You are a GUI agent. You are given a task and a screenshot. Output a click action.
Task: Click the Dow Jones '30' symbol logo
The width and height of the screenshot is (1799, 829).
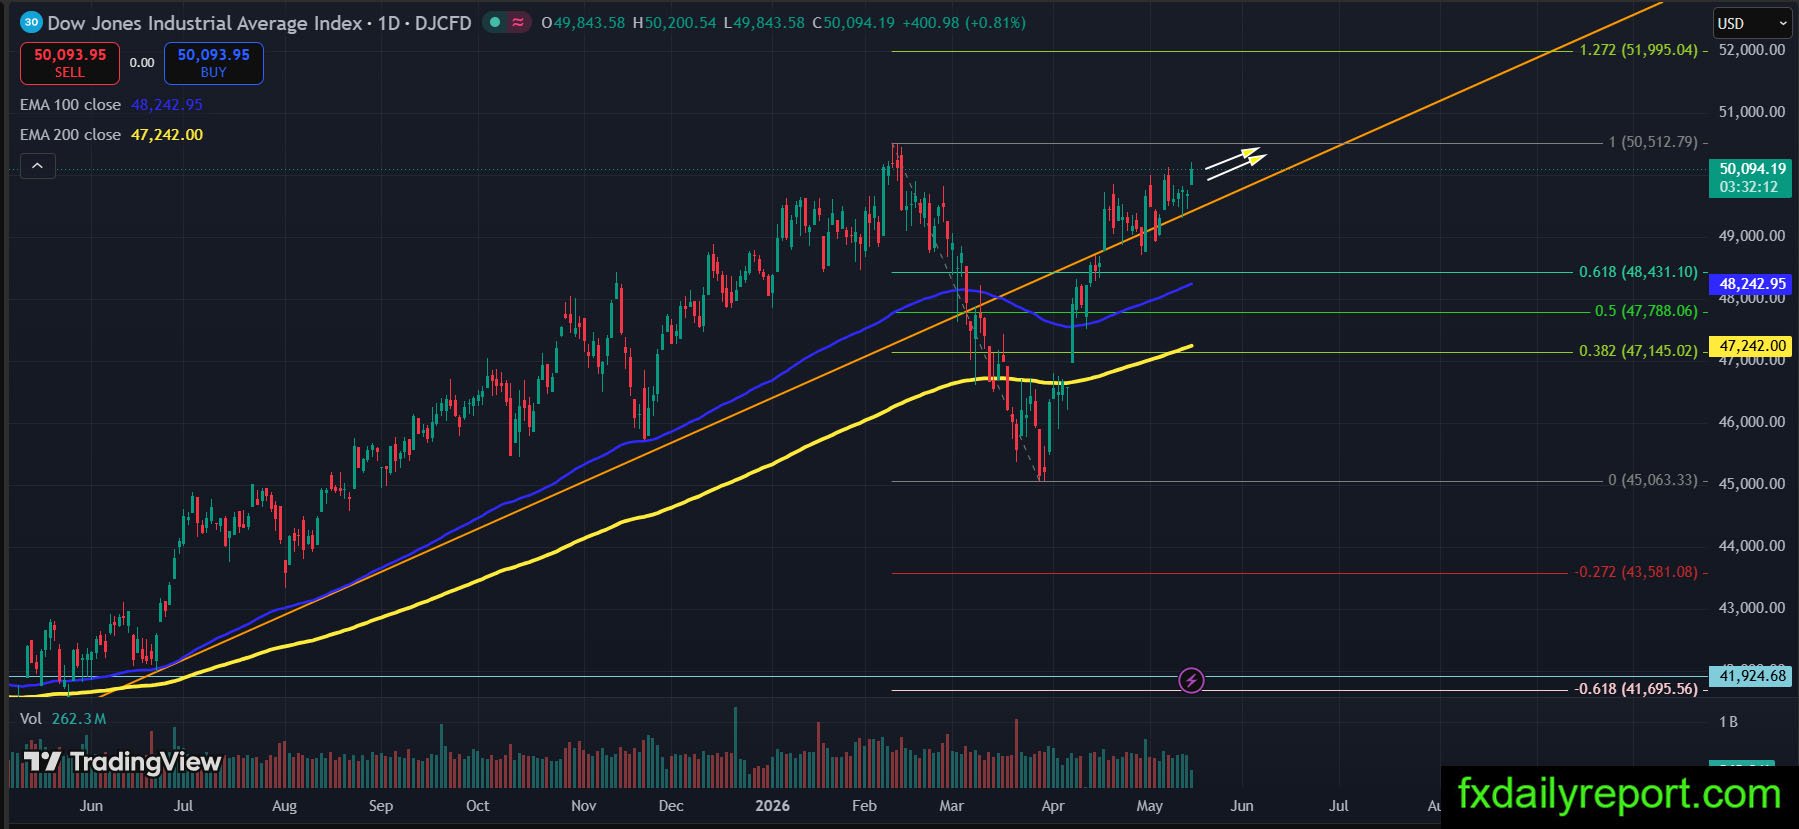(x=31, y=22)
